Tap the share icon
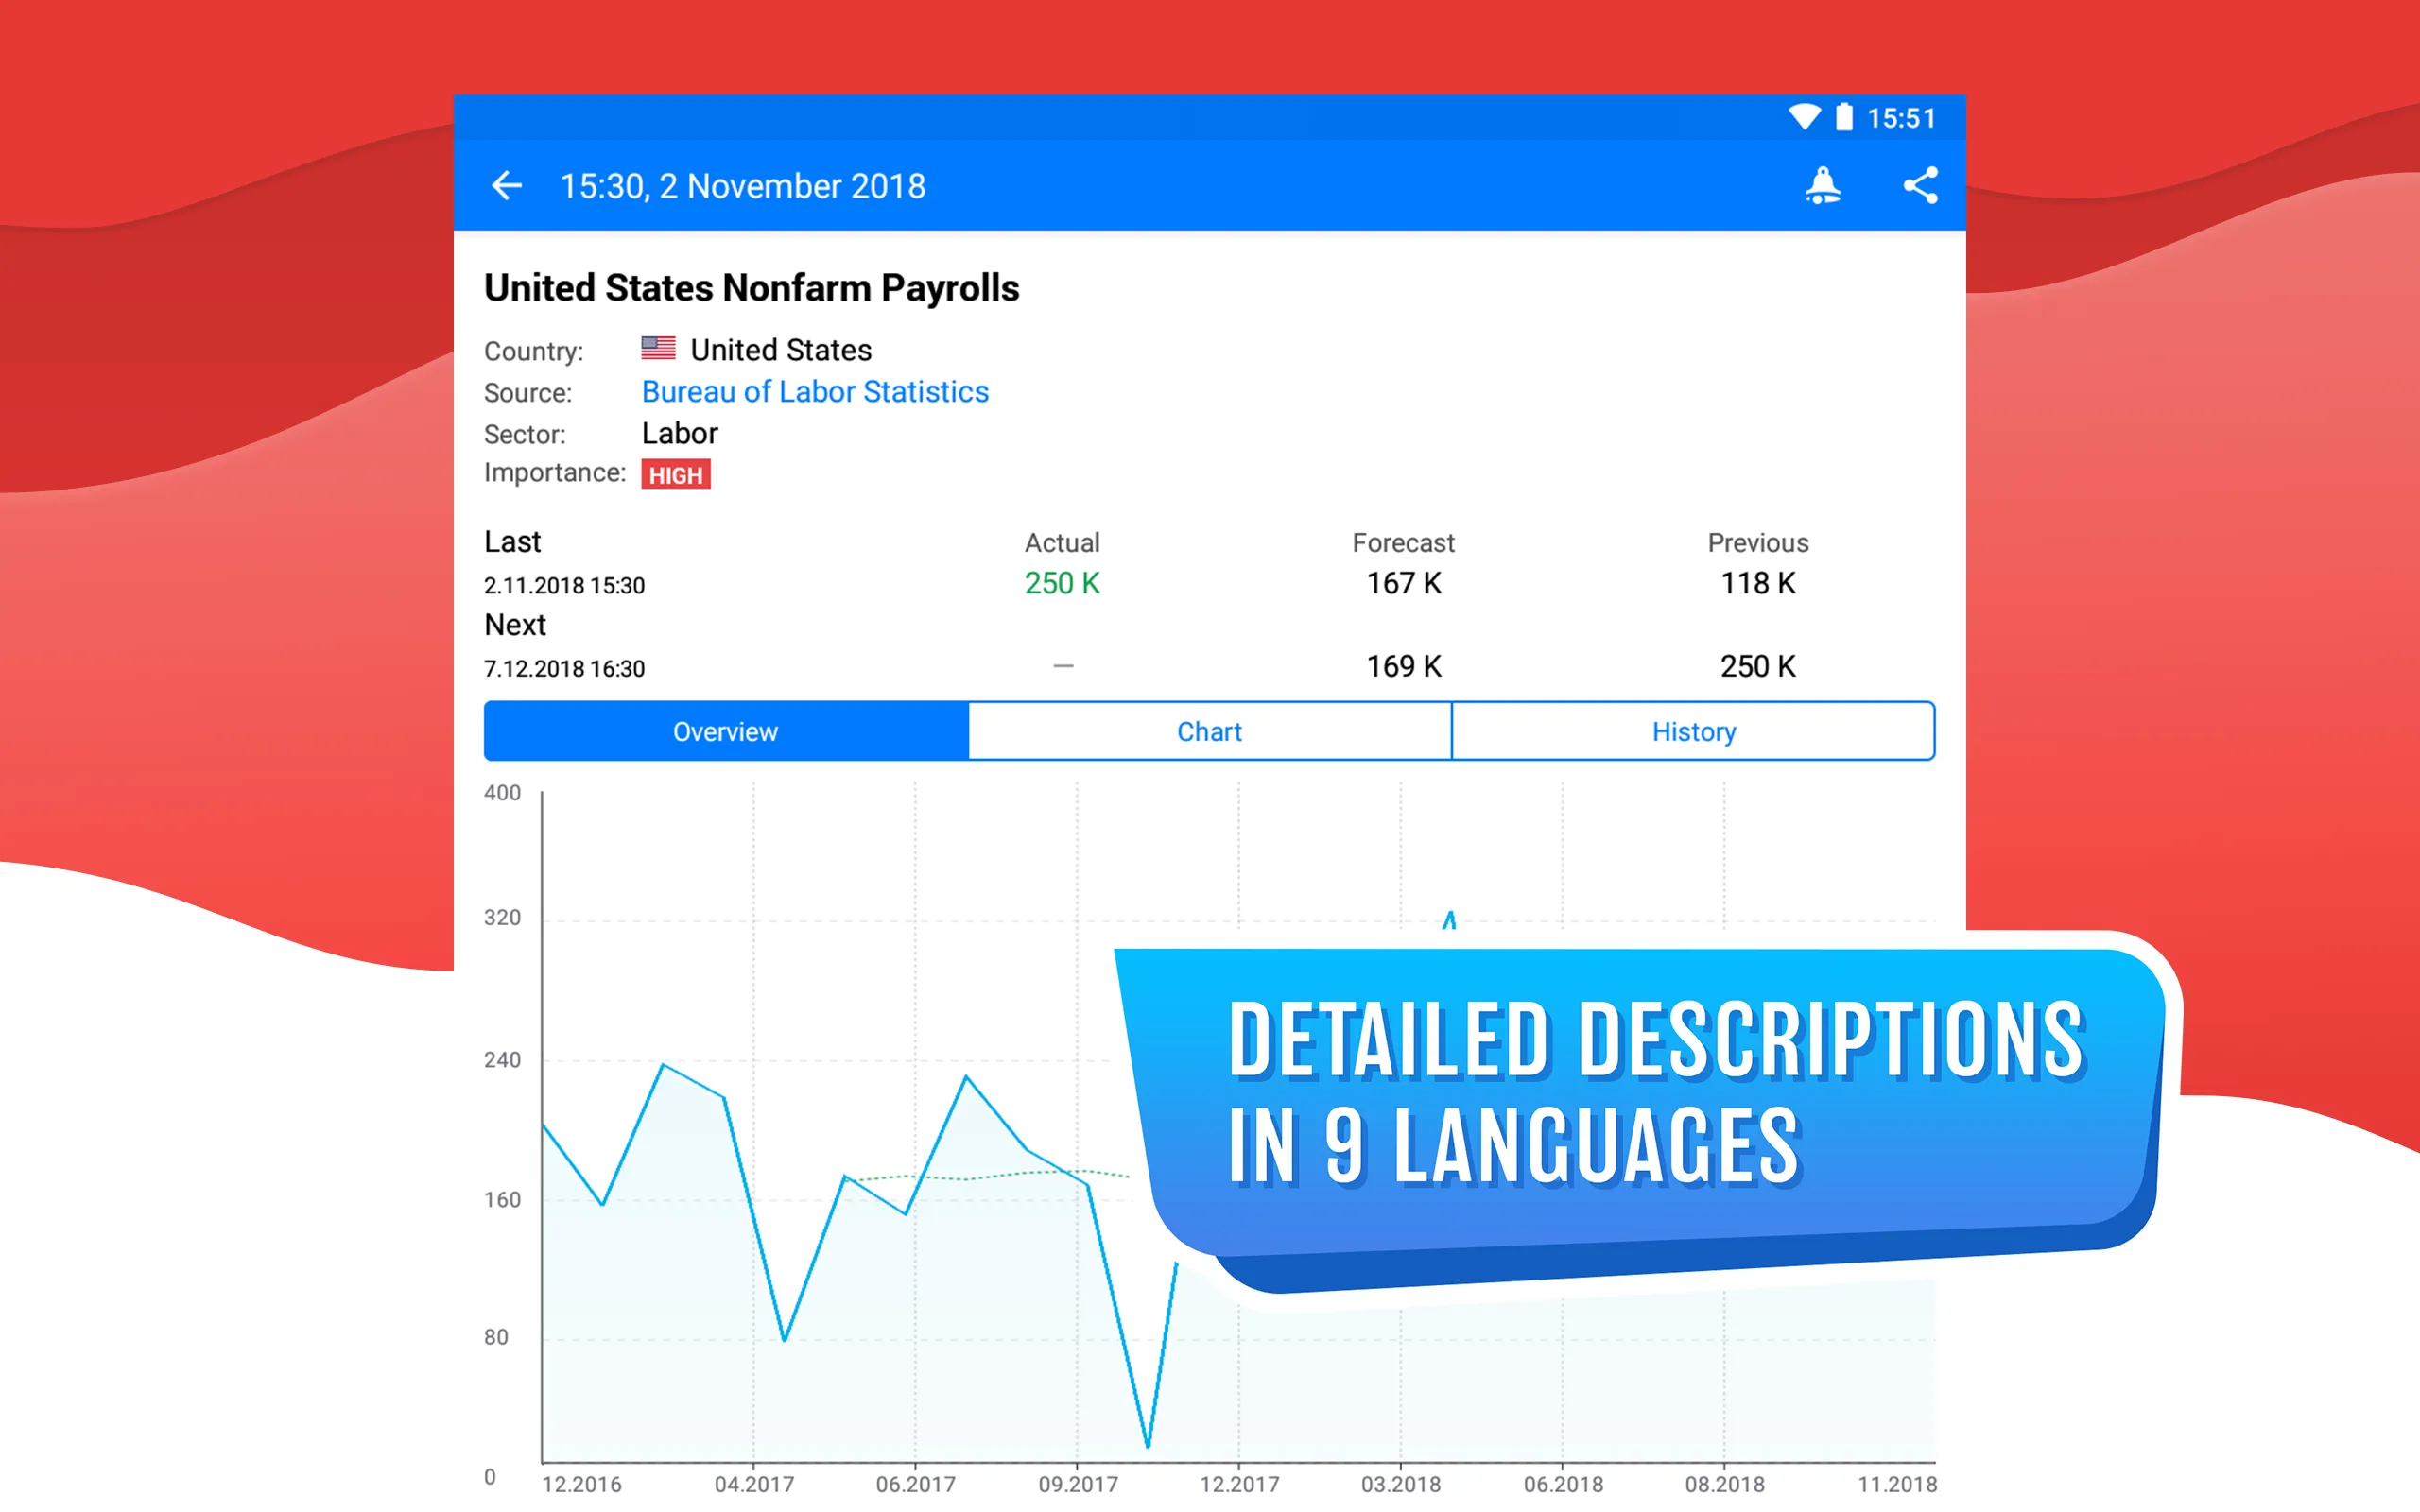This screenshot has height=1512, width=2420. [1918, 186]
